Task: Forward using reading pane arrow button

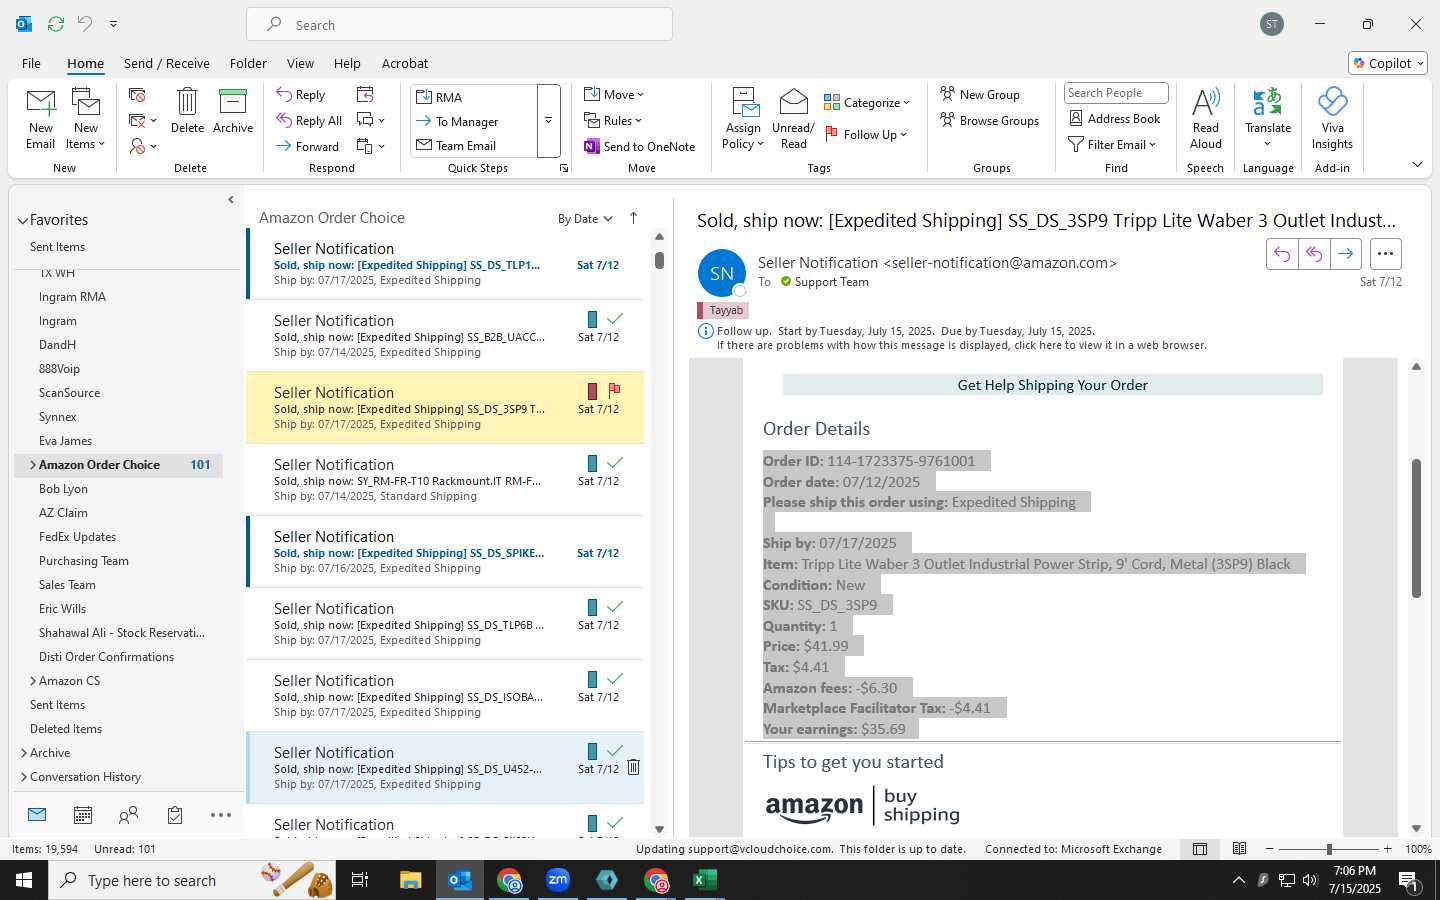Action: 1346,254
